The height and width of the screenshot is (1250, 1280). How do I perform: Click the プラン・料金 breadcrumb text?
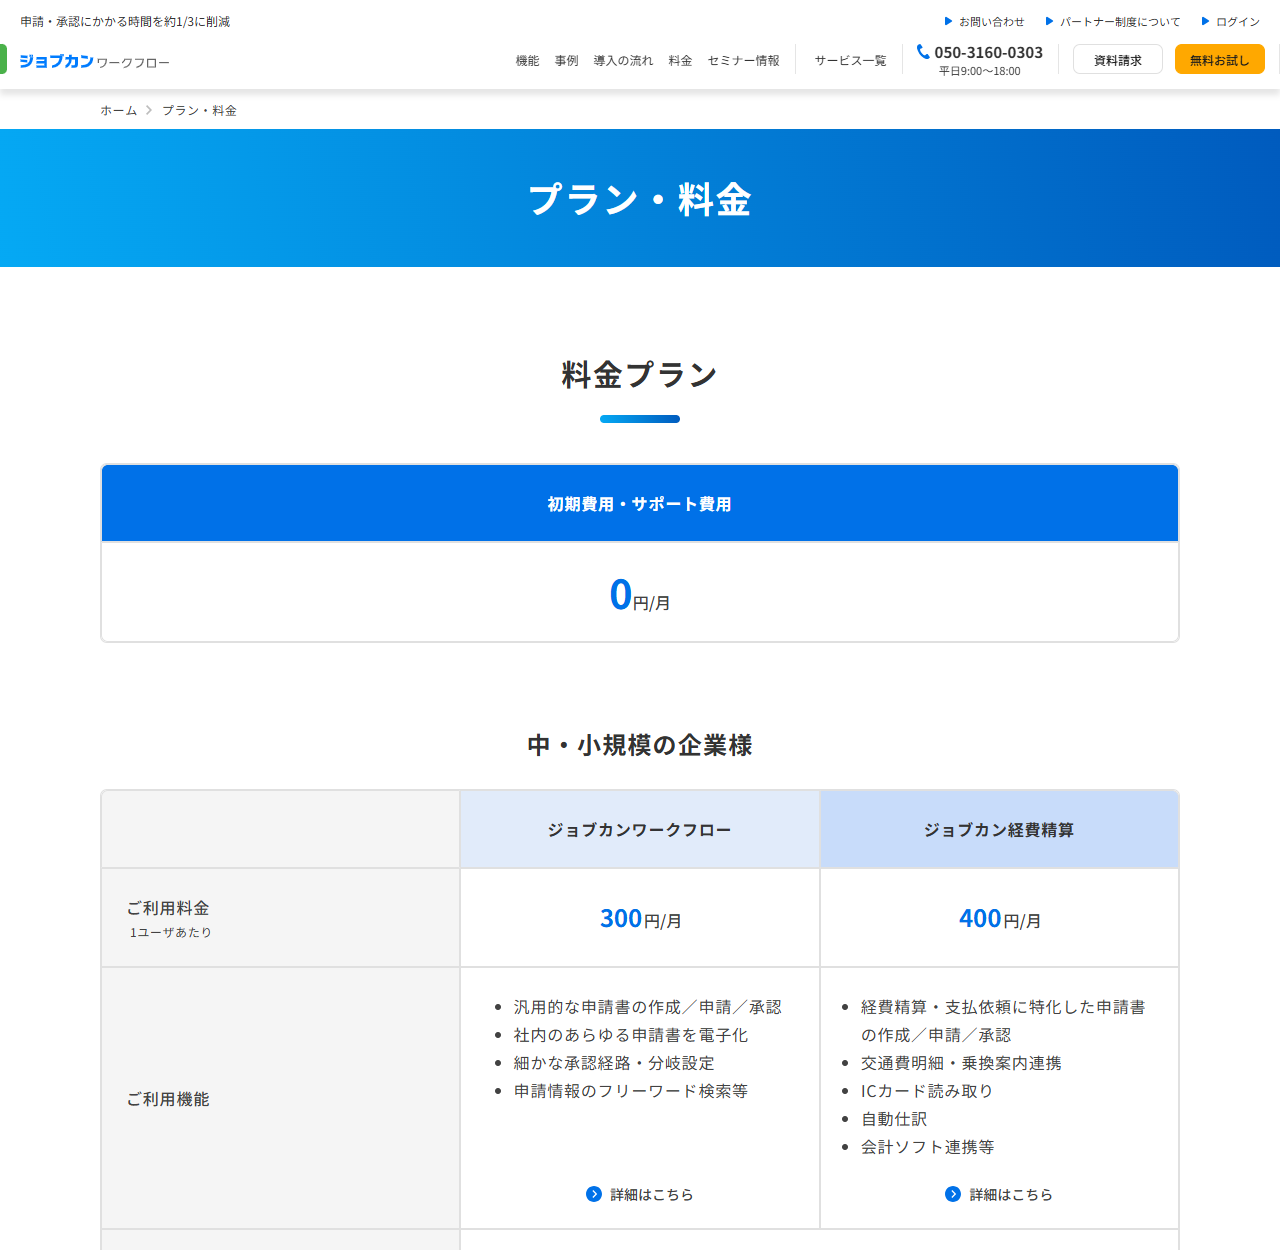click(x=199, y=110)
